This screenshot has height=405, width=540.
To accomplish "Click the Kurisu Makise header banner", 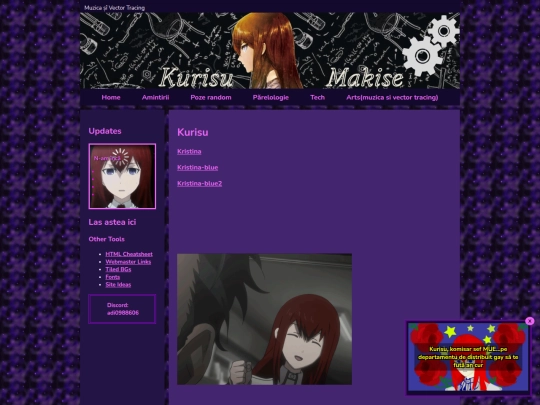I will 270,51.
